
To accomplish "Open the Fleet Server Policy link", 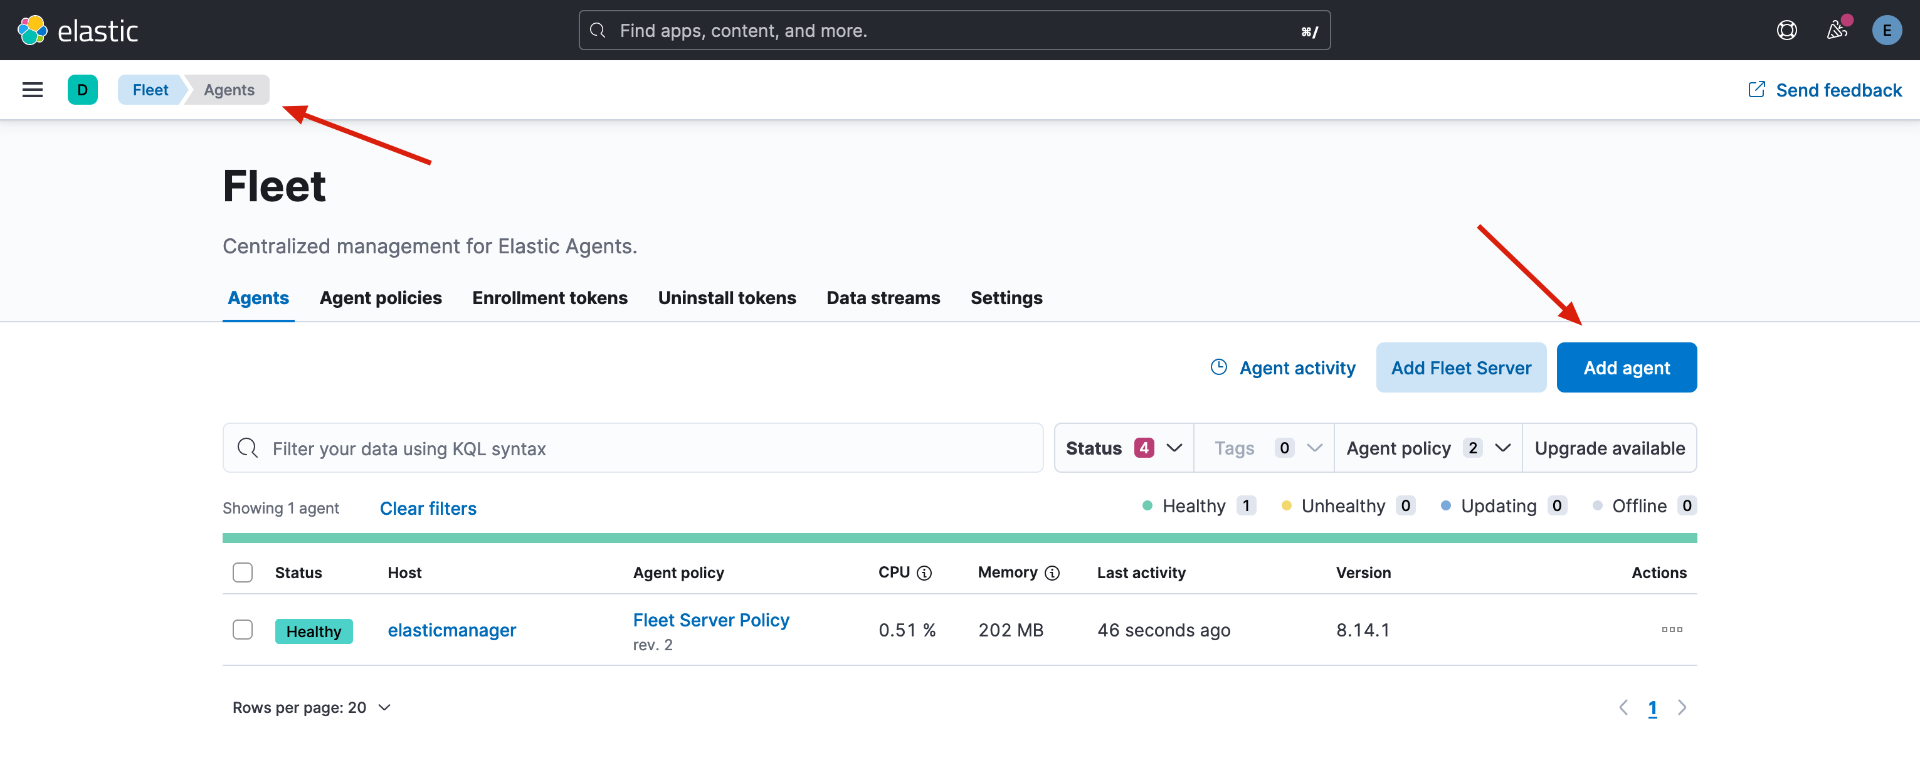I will tap(711, 620).
